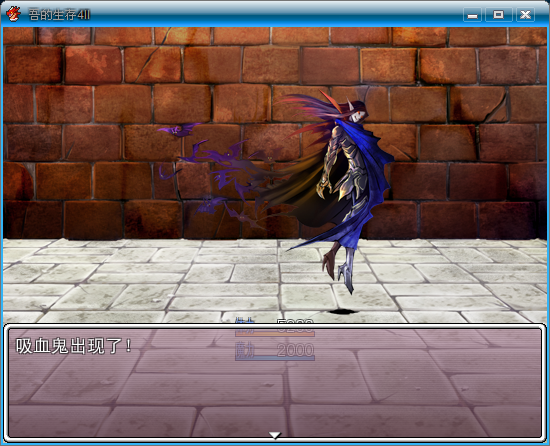The image size is (550, 446).
Task: Click the orange HP gauge bar
Action: 275,334
